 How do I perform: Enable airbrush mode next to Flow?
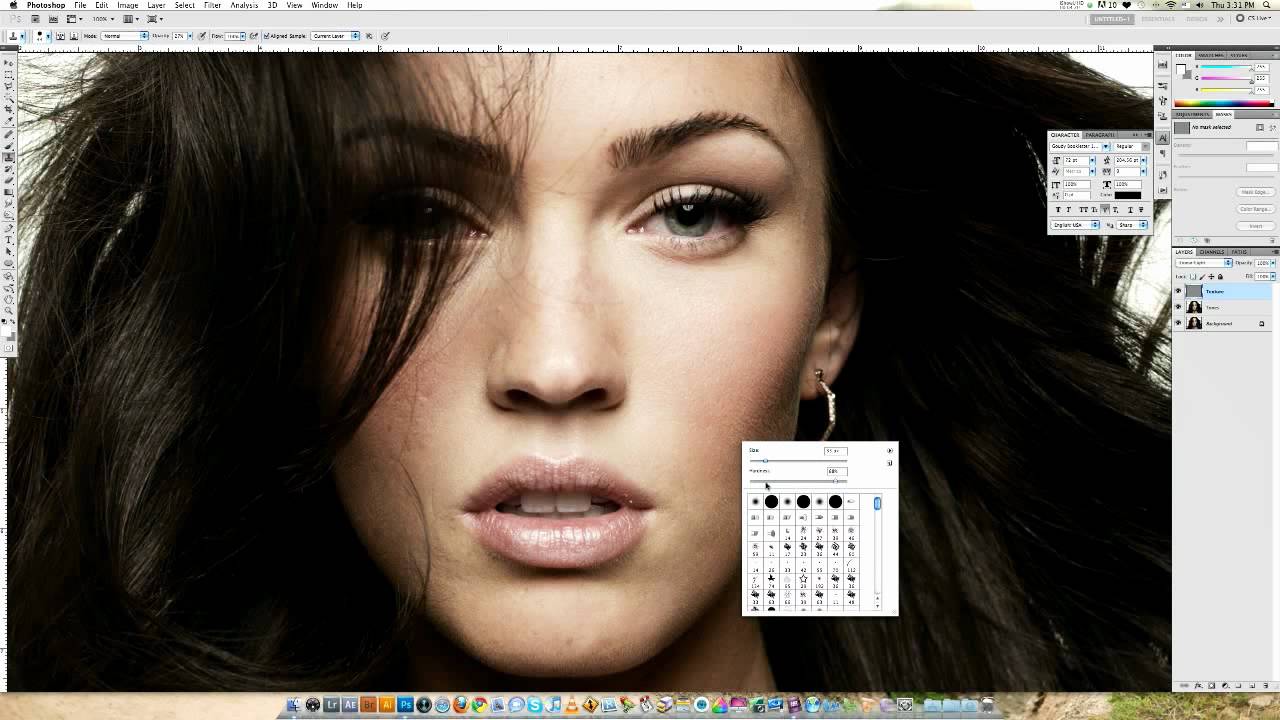[253, 36]
